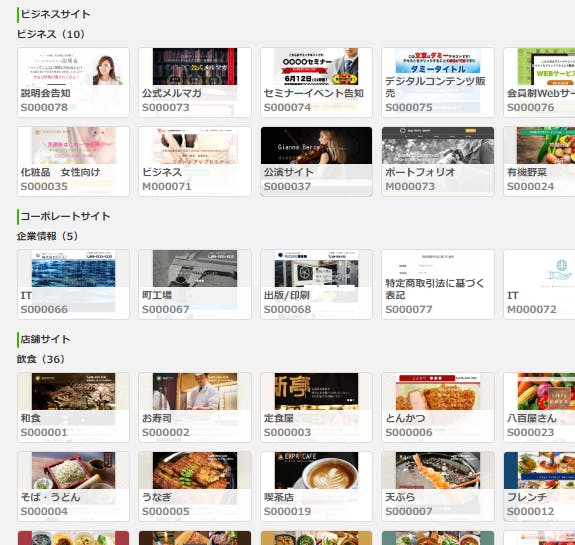
Task: Choose the そば・うどん S000004 template
Action: coord(73,486)
